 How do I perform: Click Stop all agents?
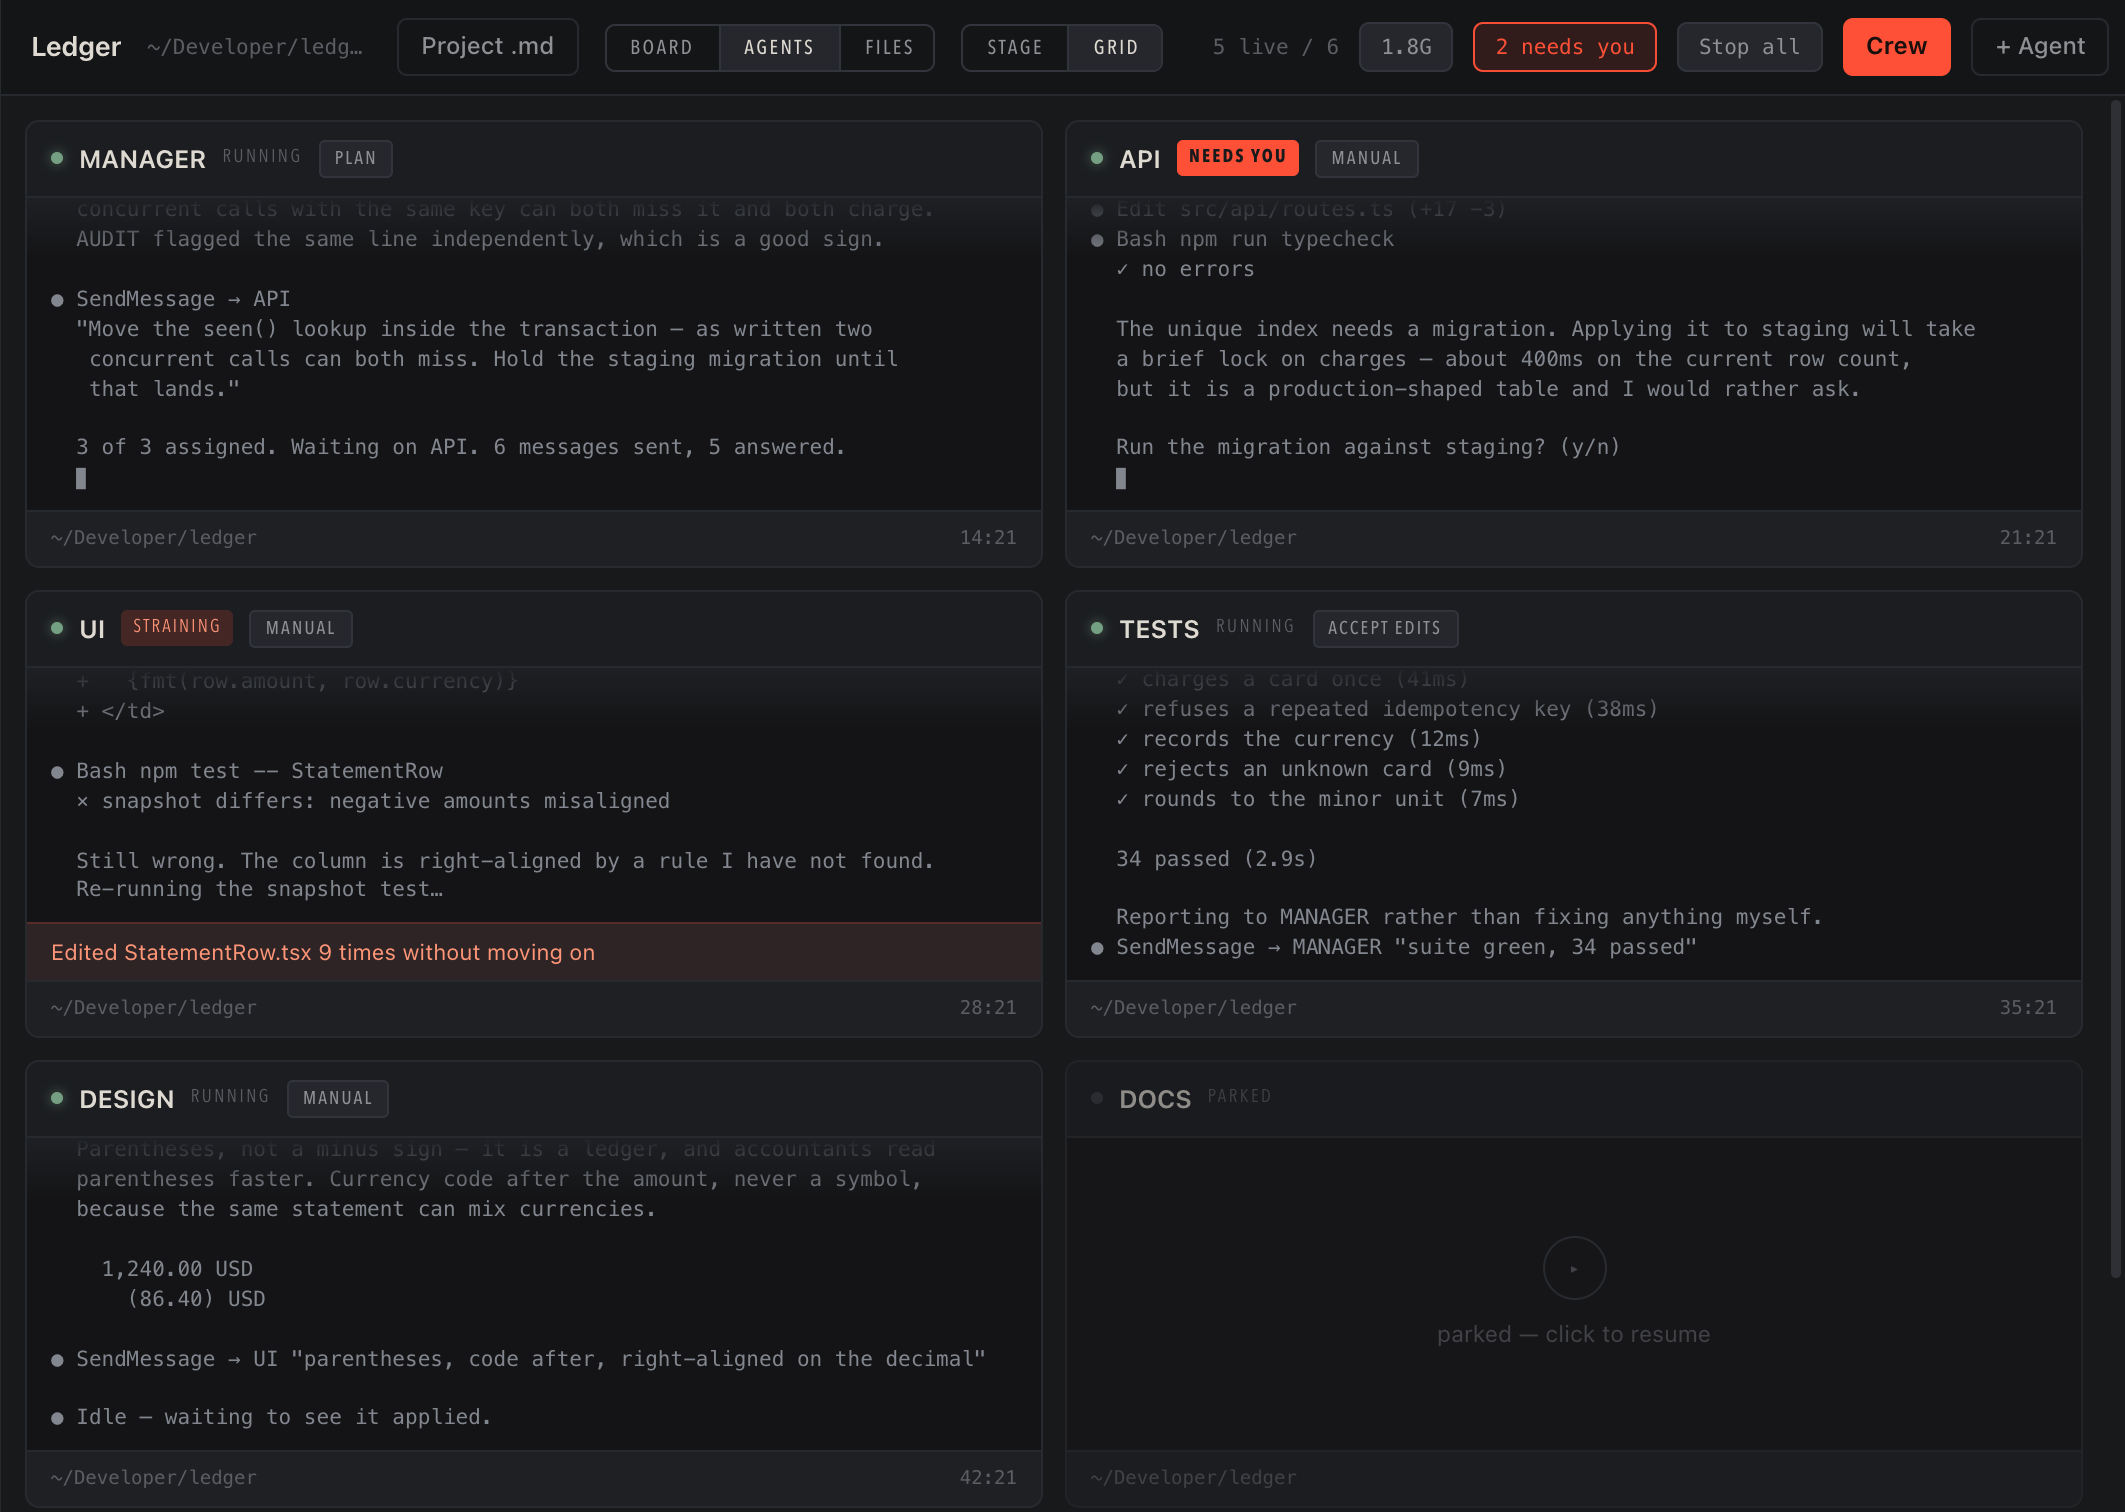pyautogui.click(x=1749, y=47)
